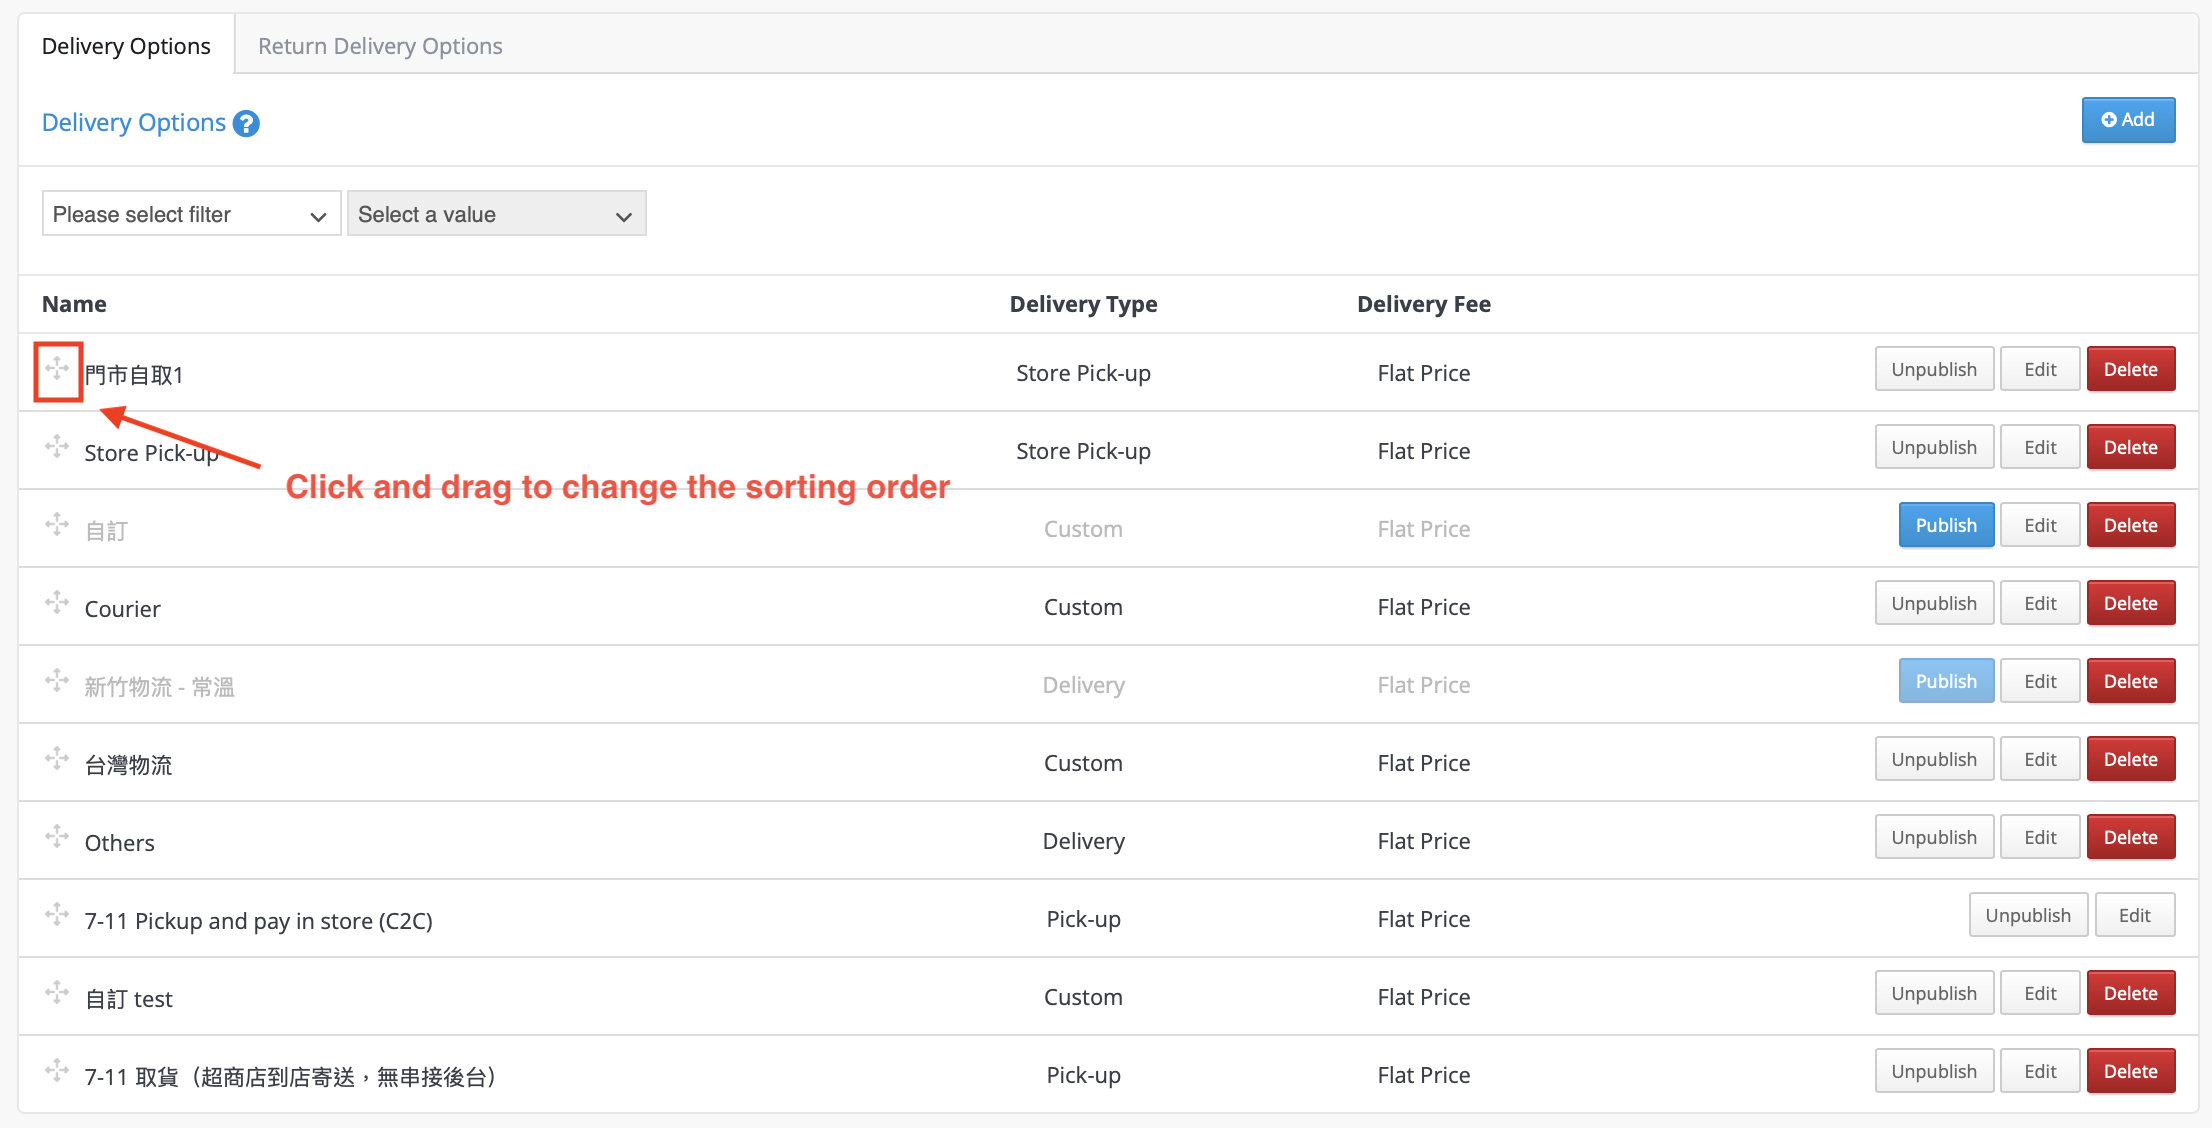The width and height of the screenshot is (2212, 1128).
Task: Click the Delivery Options blue heading
Action: coord(134,123)
